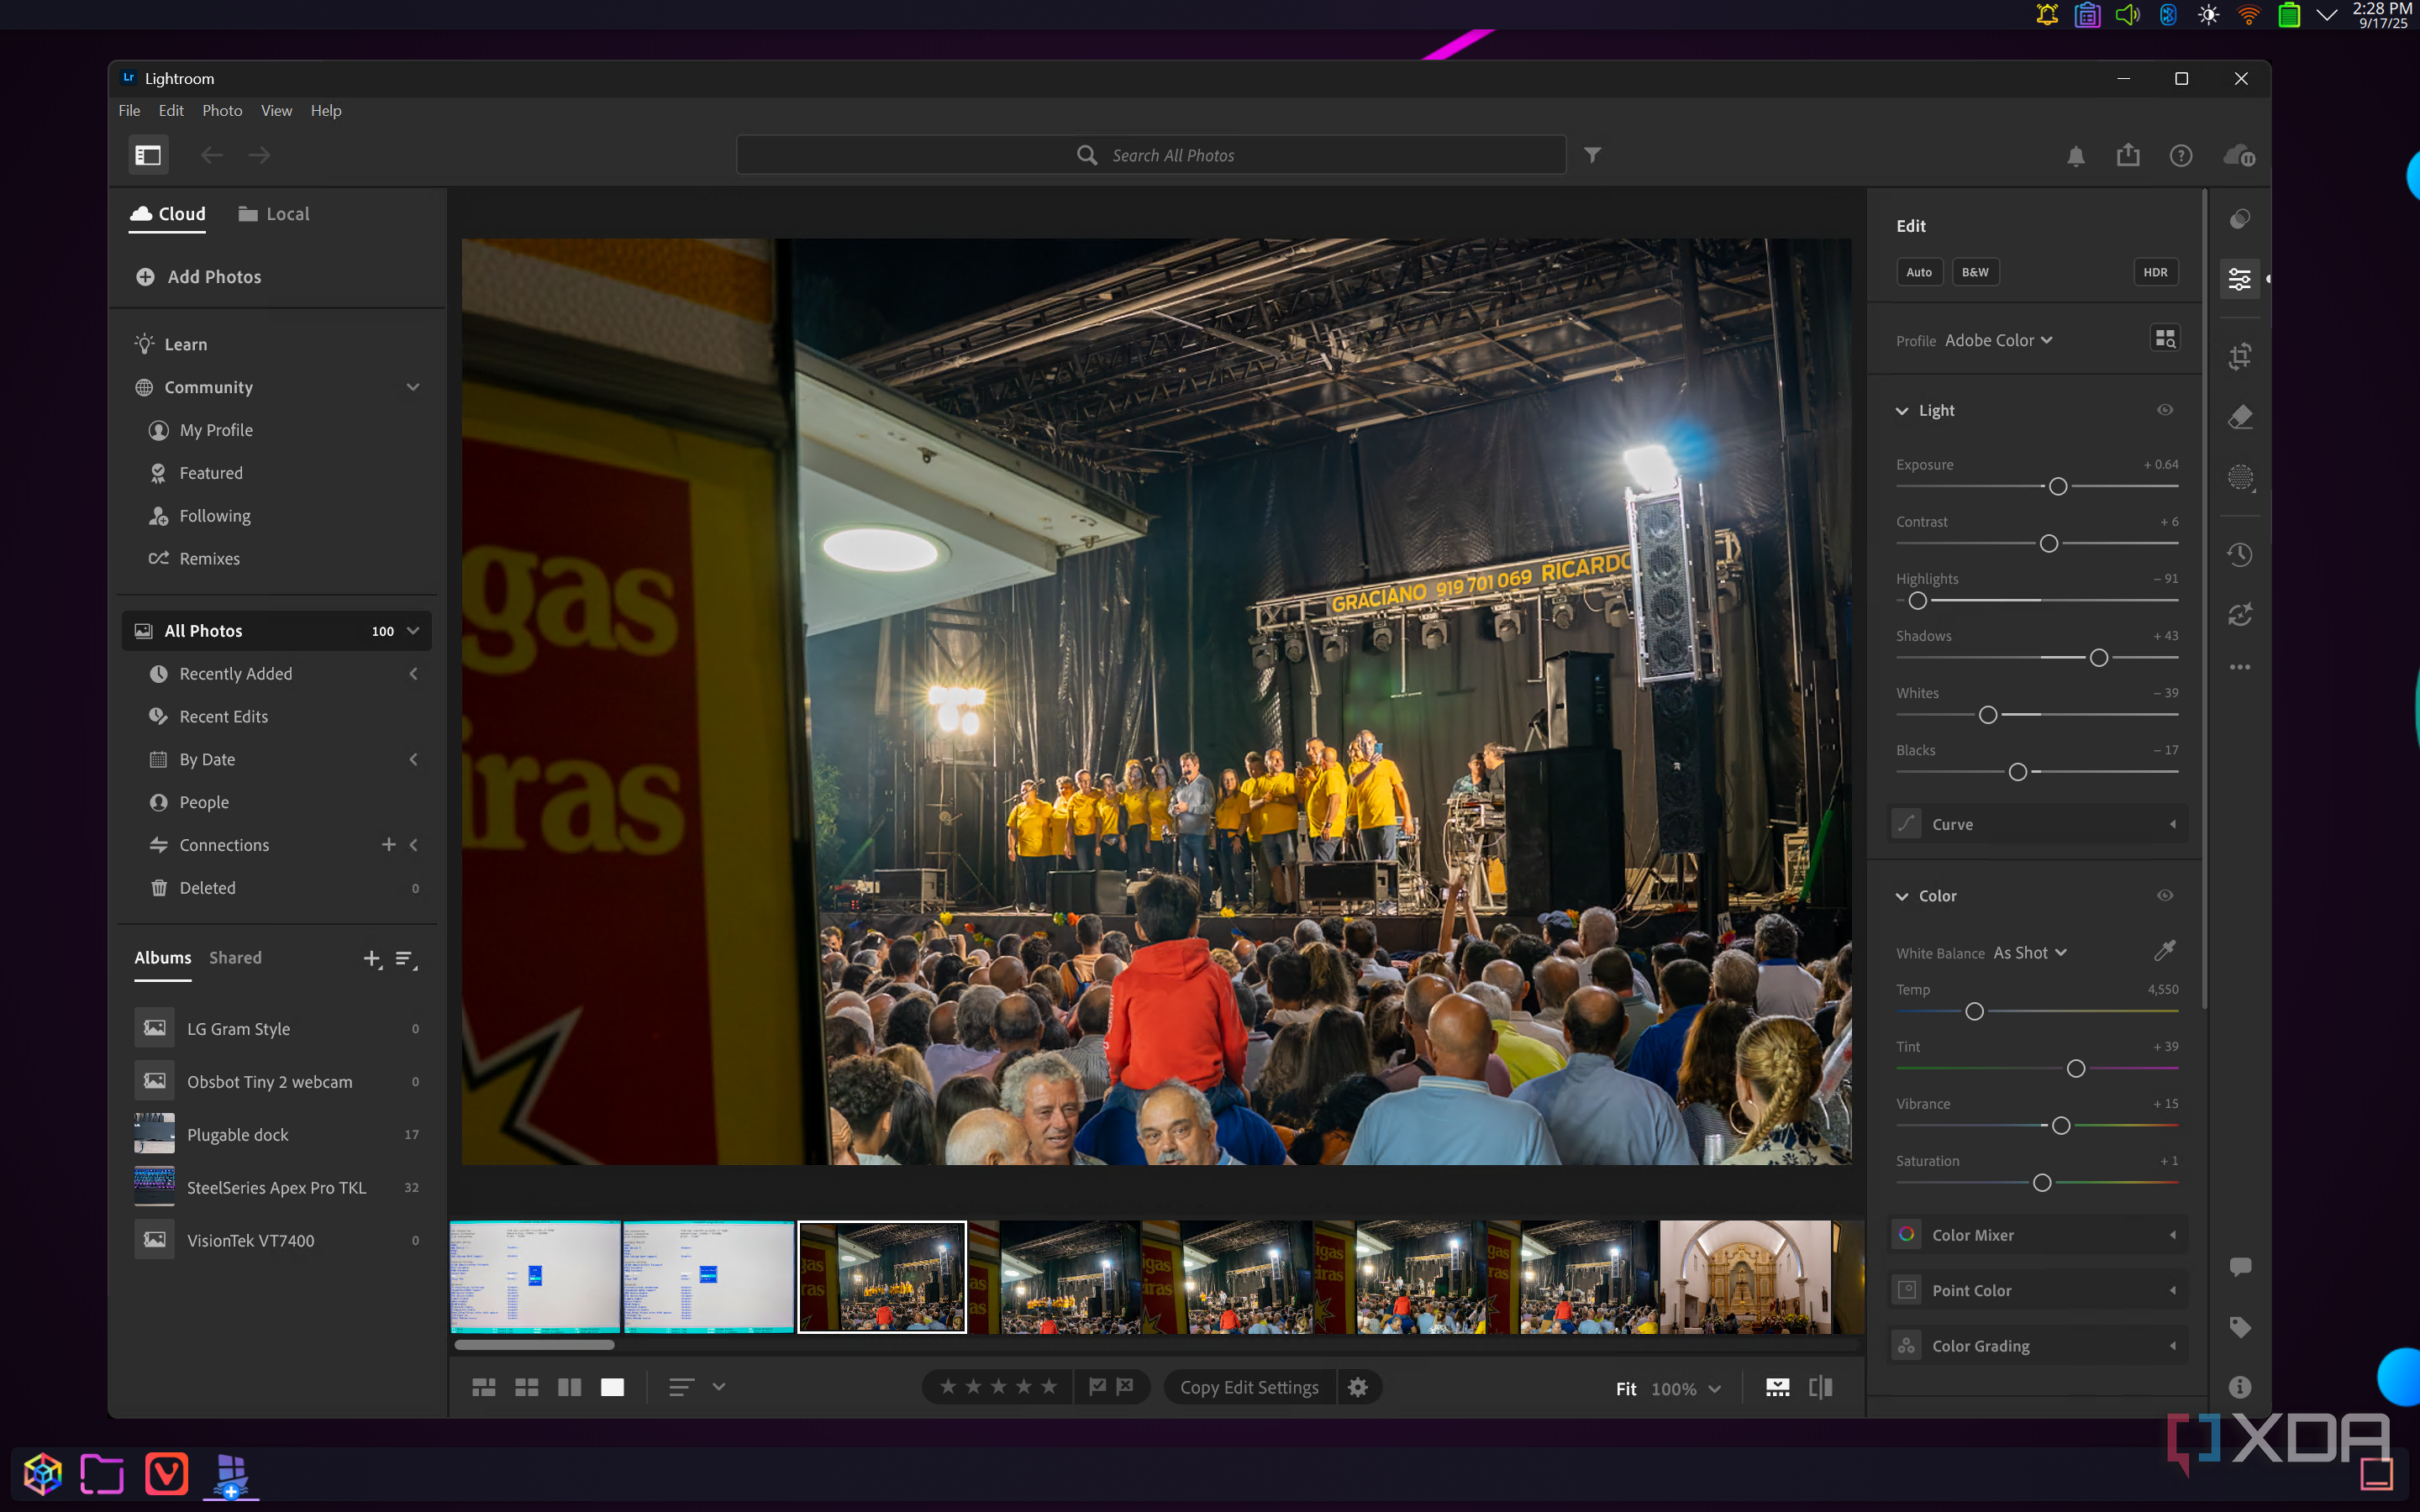Toggle the left panel sidebar button
The height and width of the screenshot is (1512, 2420).
pos(148,155)
